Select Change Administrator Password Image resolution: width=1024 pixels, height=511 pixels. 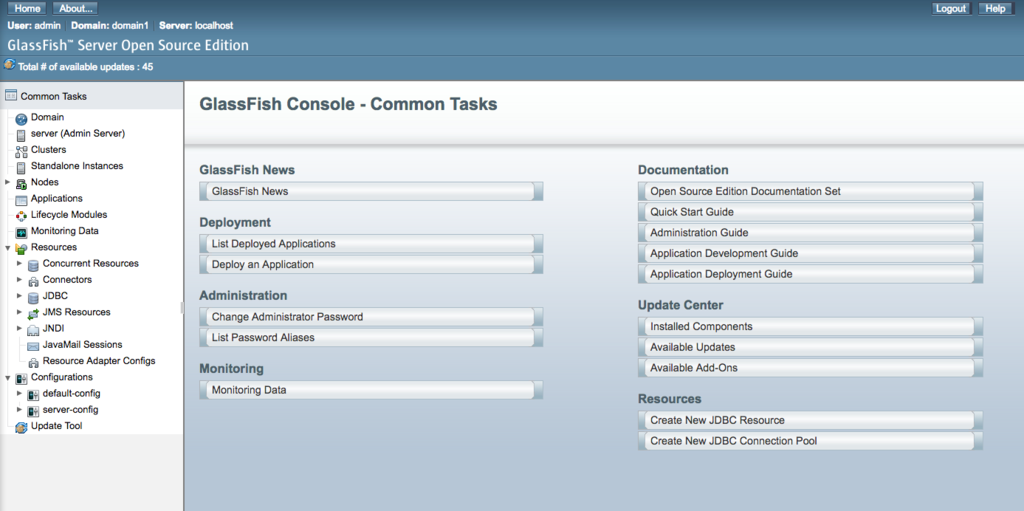coord(371,317)
